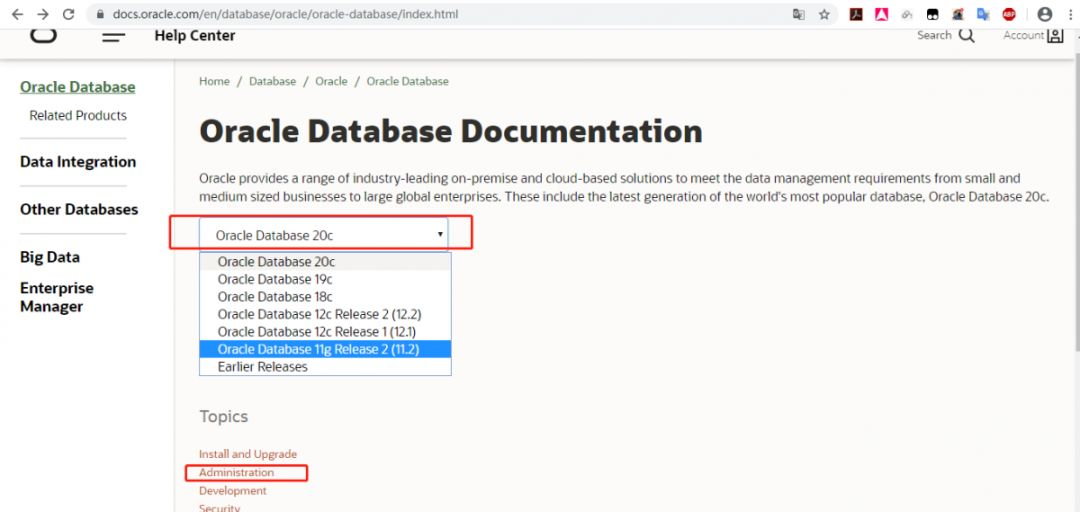Image resolution: width=1080 pixels, height=512 pixels.
Task: Select Oracle Database 18c option
Action: (325, 297)
